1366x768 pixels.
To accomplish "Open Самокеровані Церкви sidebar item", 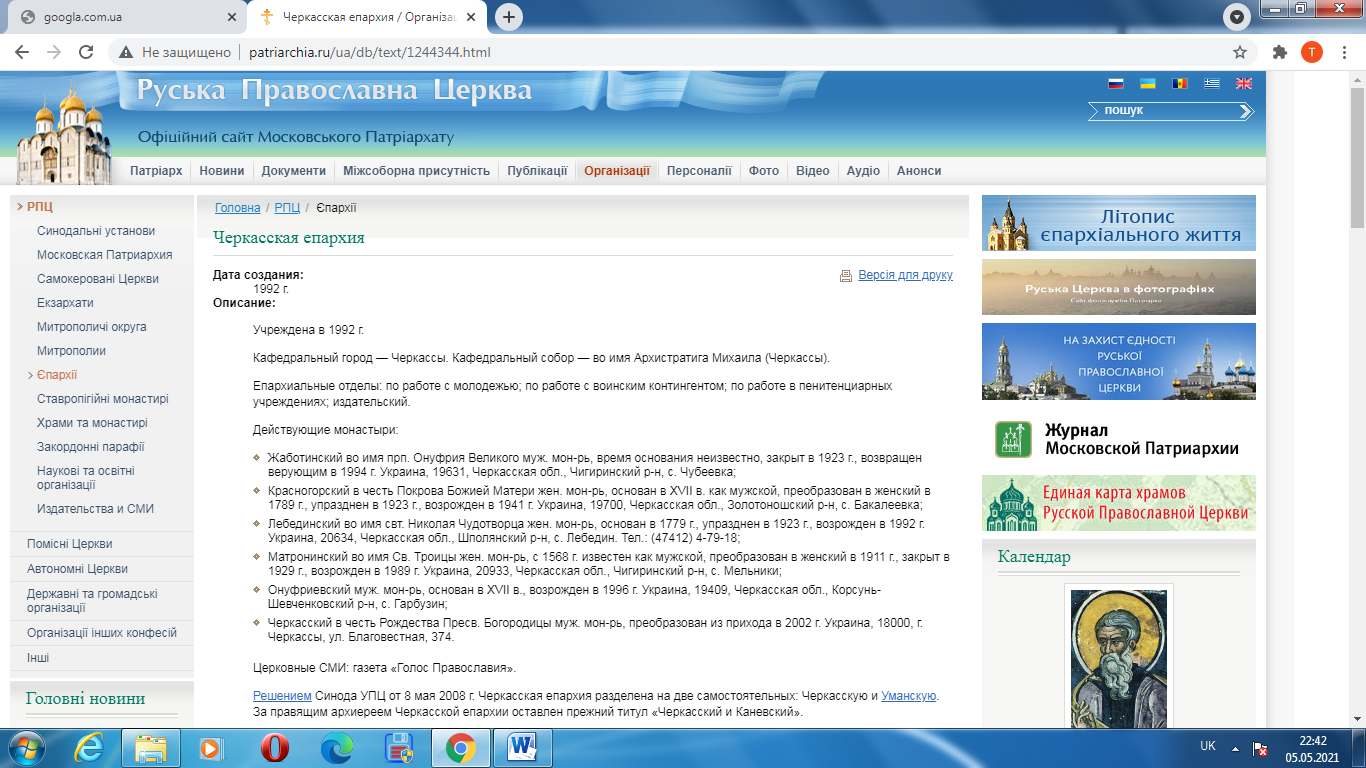I will coord(98,279).
